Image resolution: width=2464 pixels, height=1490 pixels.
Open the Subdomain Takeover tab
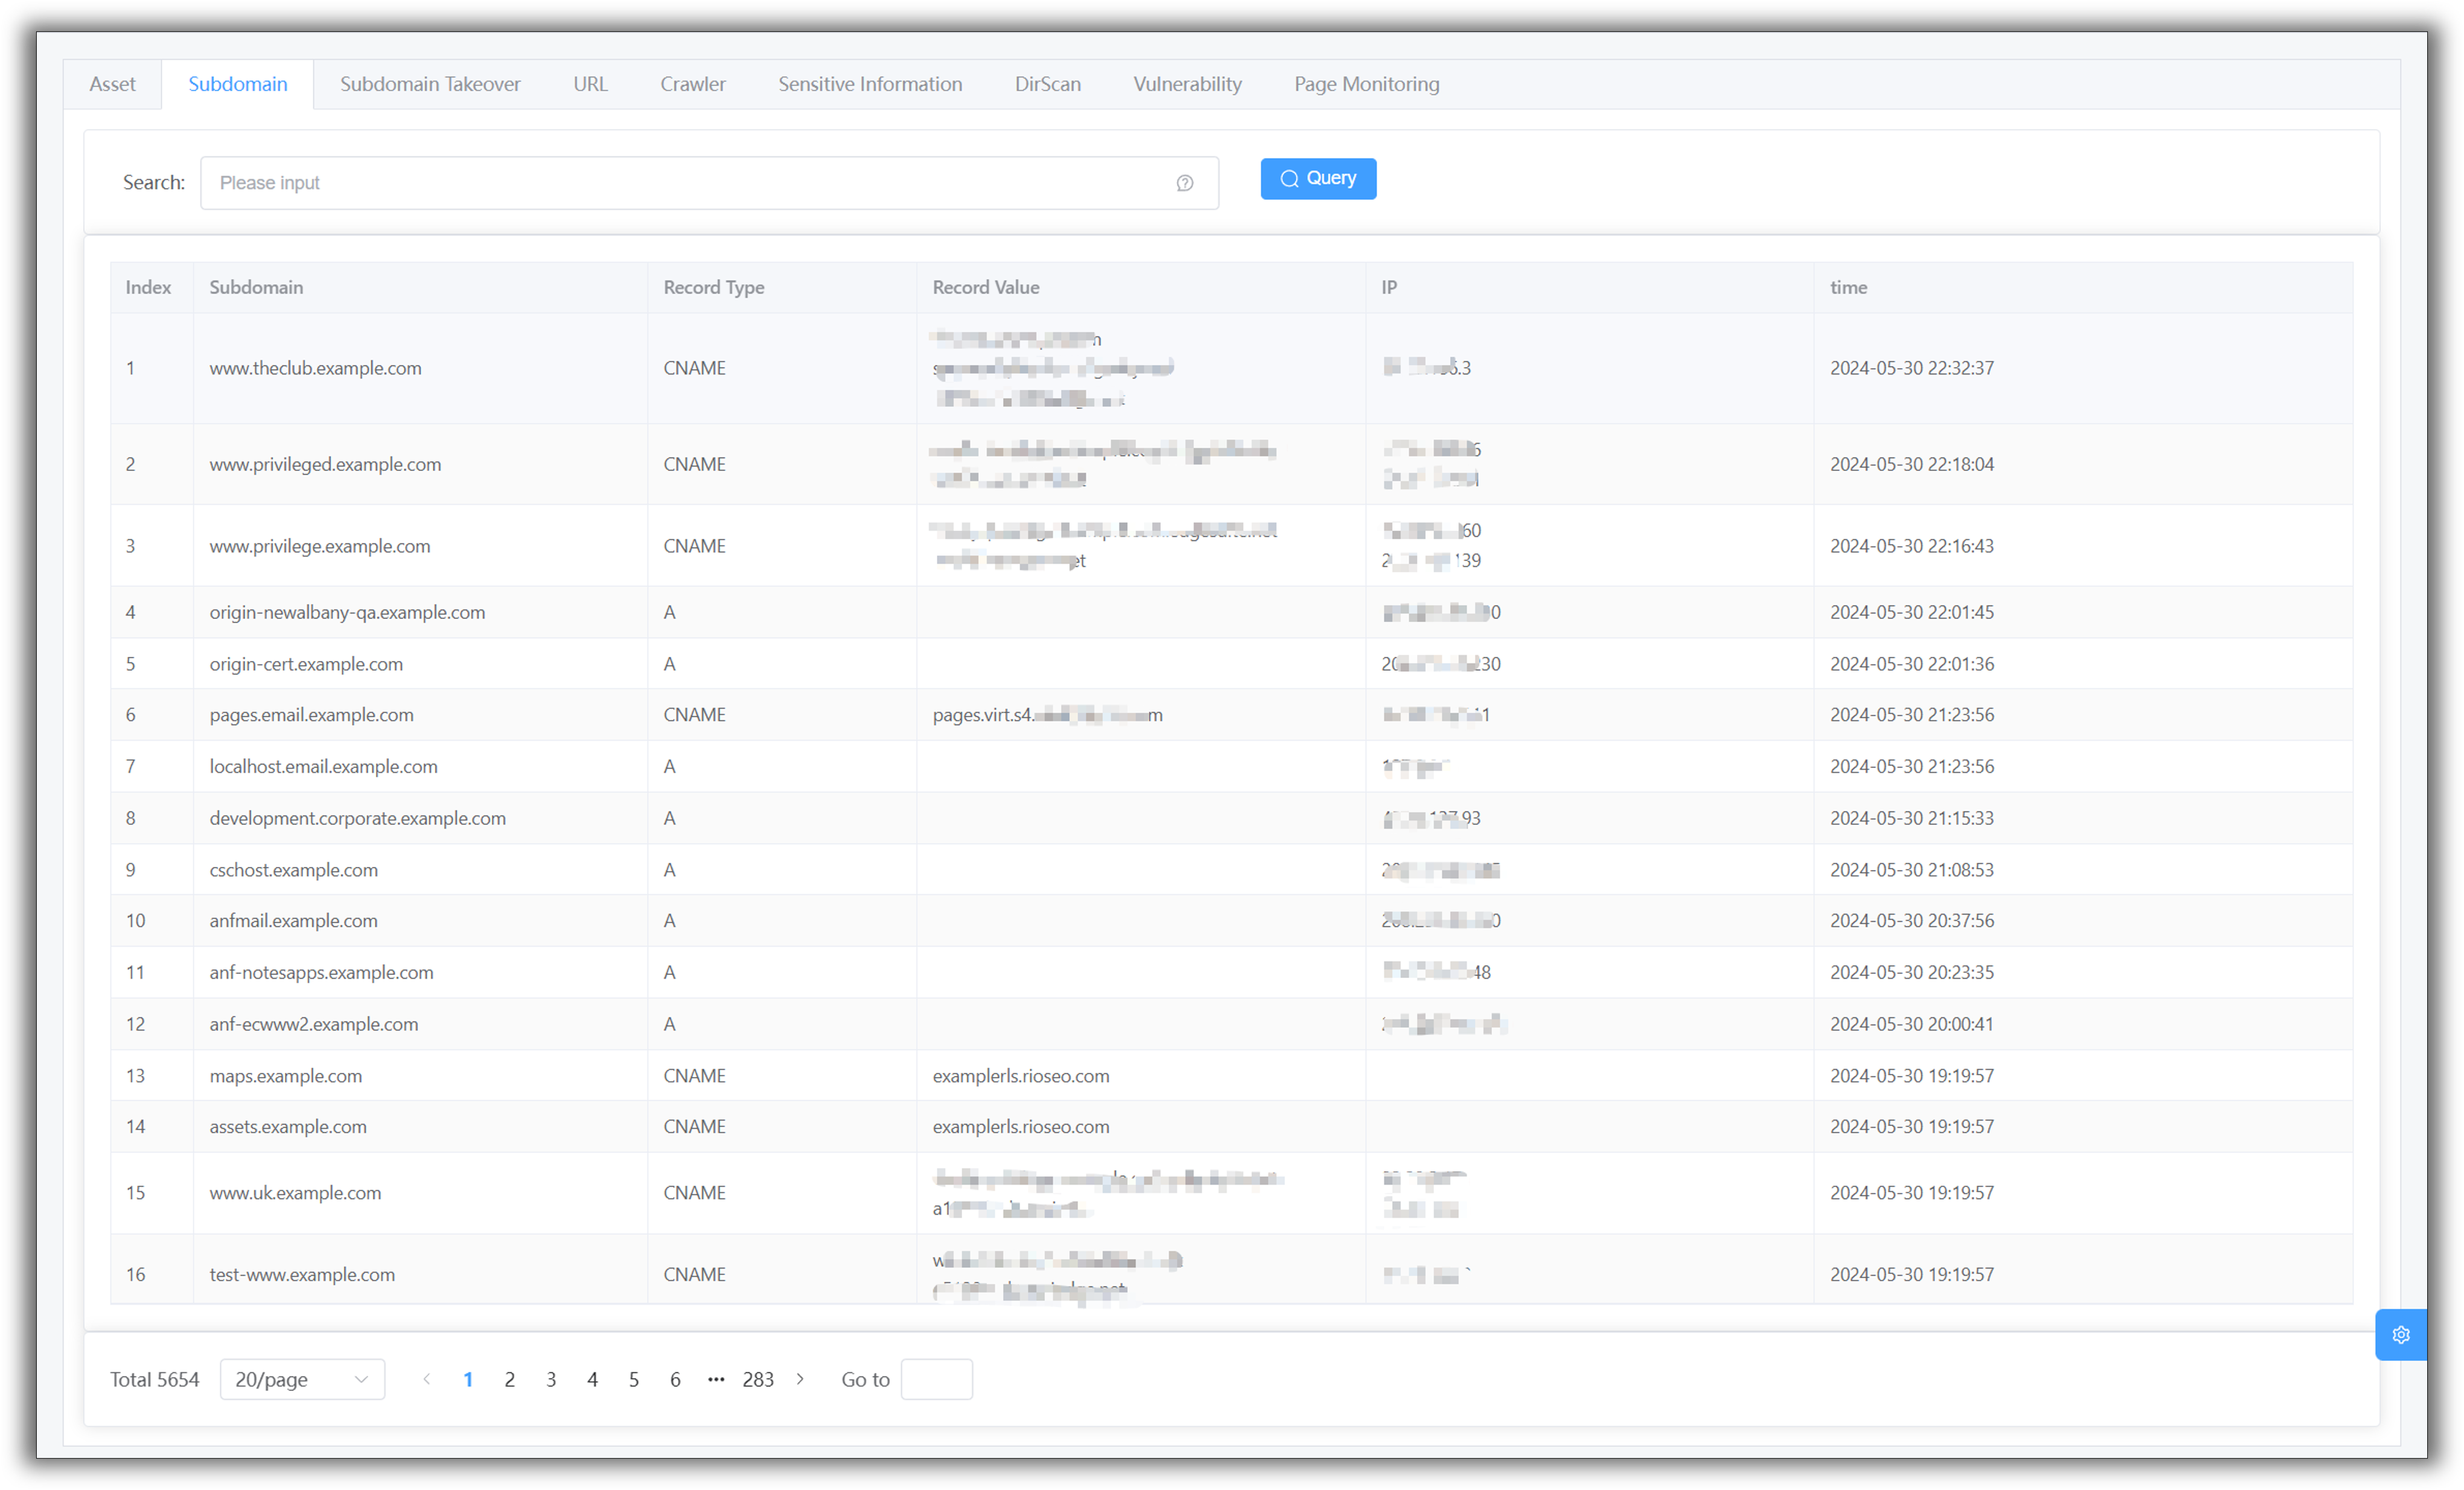(x=430, y=84)
